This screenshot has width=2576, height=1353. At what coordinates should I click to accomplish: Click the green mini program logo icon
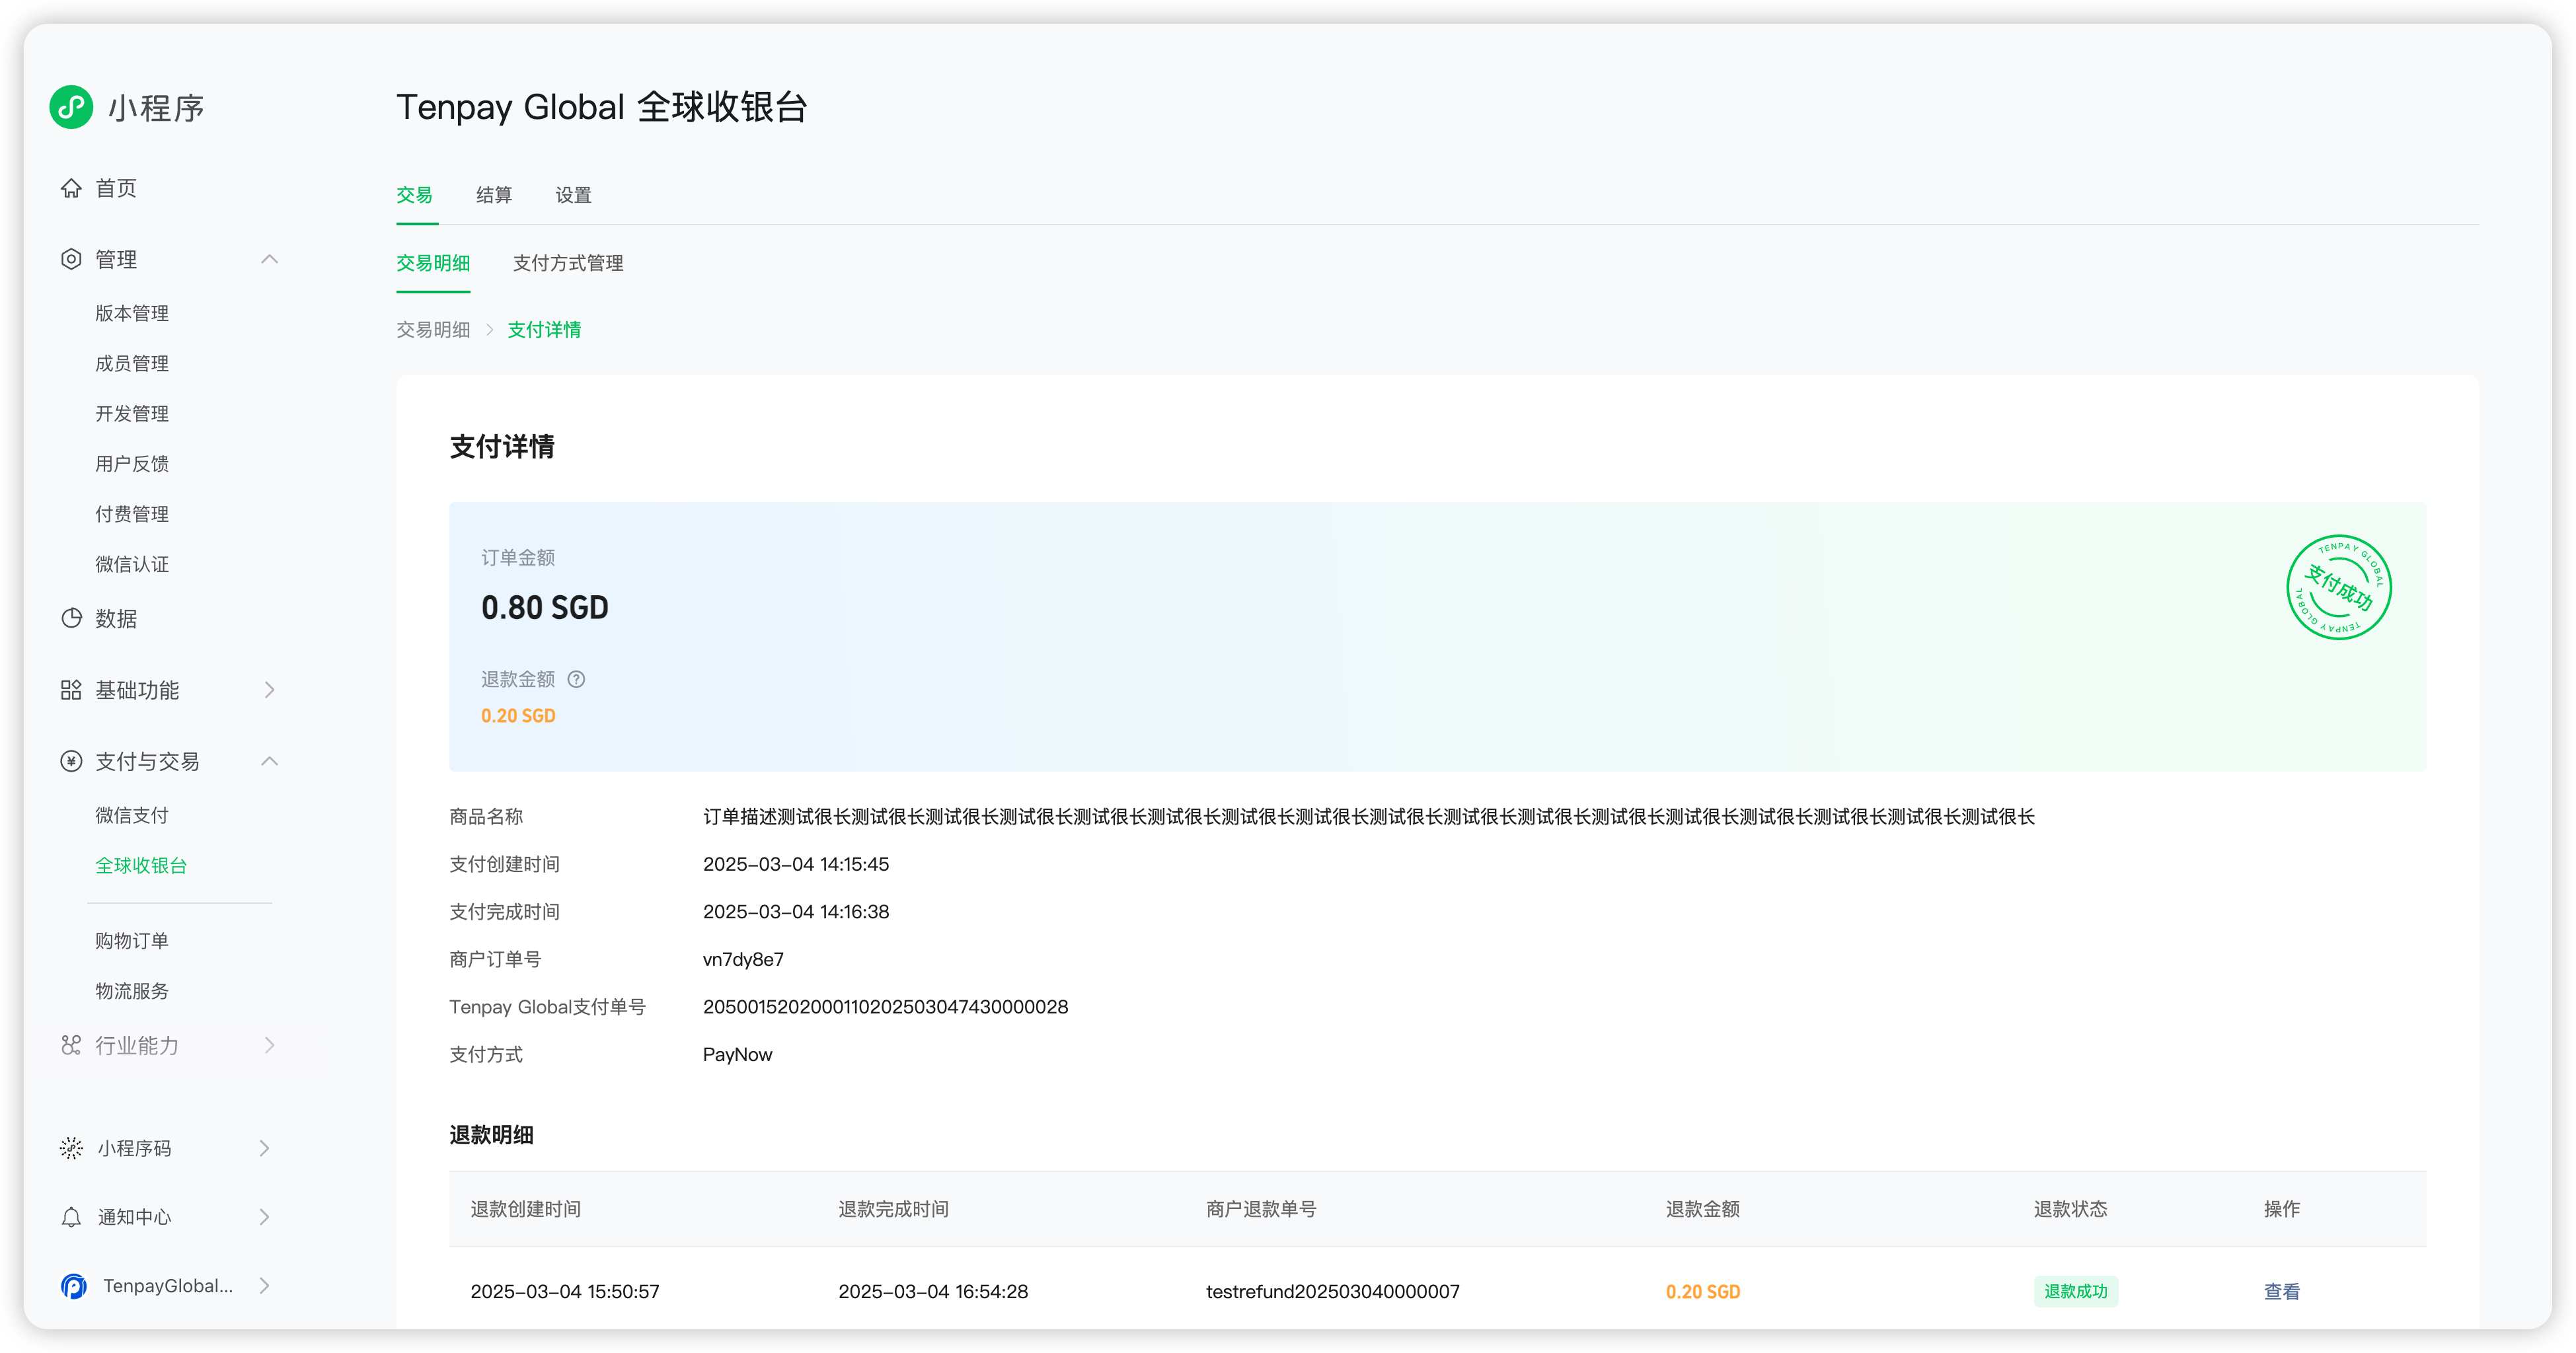(71, 107)
